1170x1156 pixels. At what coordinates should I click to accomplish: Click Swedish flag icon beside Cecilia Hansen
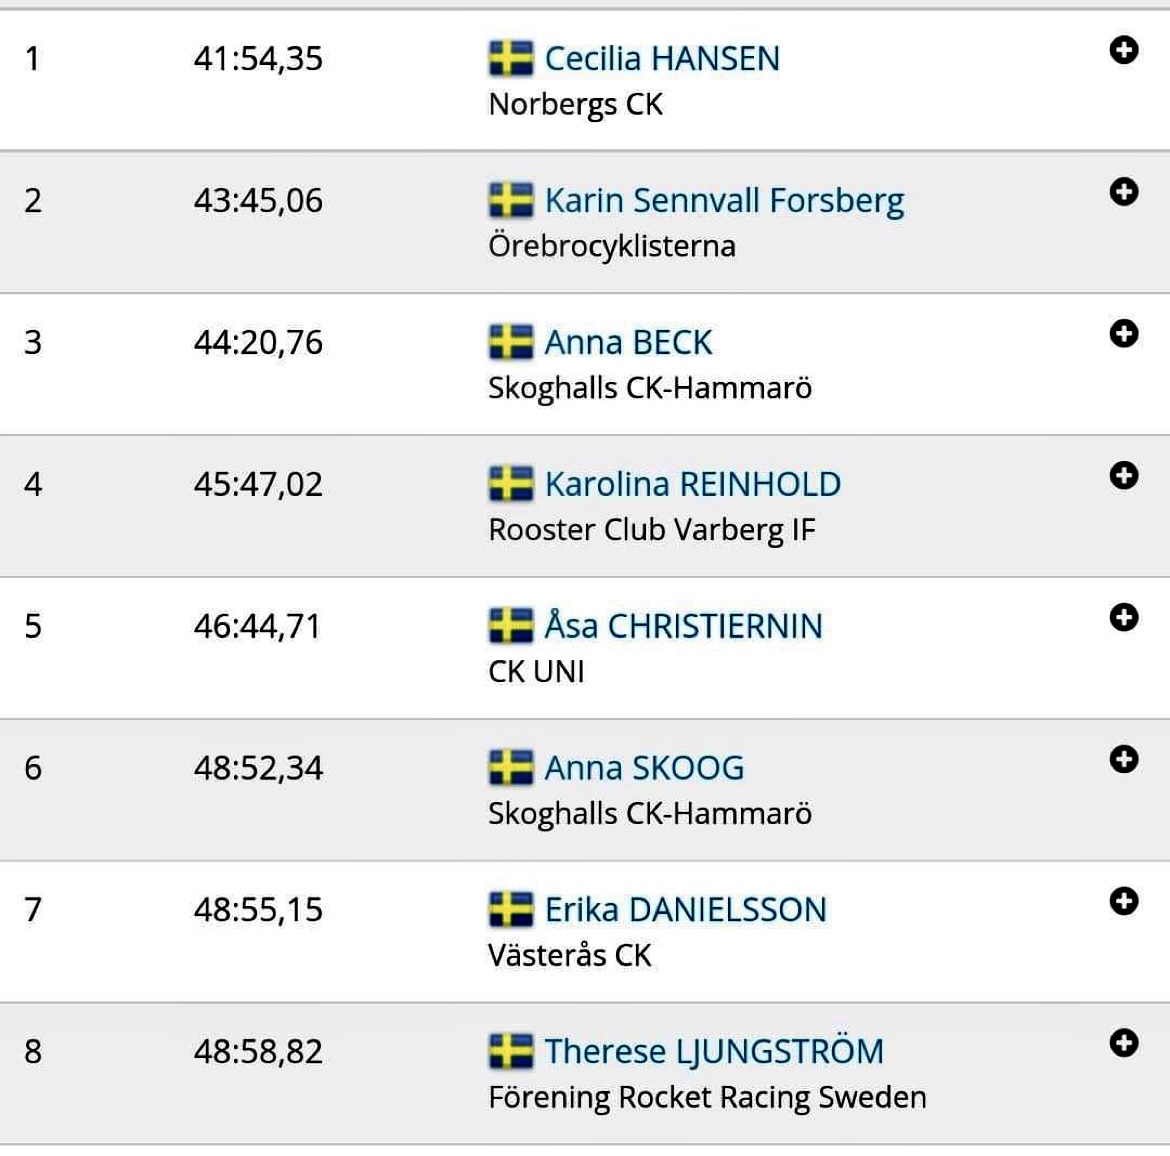[510, 59]
